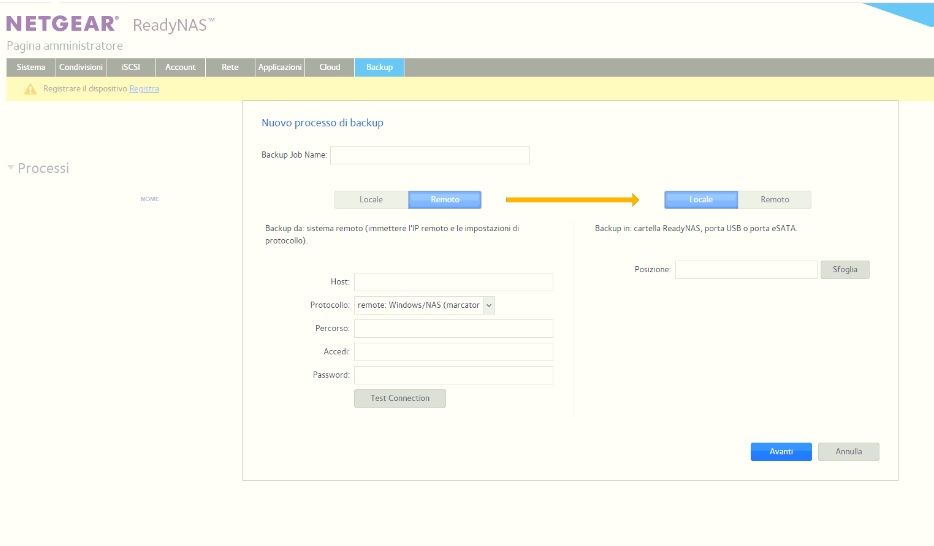Select Remoto as backup destination
Screen dimensions: 934x546
pos(775,200)
